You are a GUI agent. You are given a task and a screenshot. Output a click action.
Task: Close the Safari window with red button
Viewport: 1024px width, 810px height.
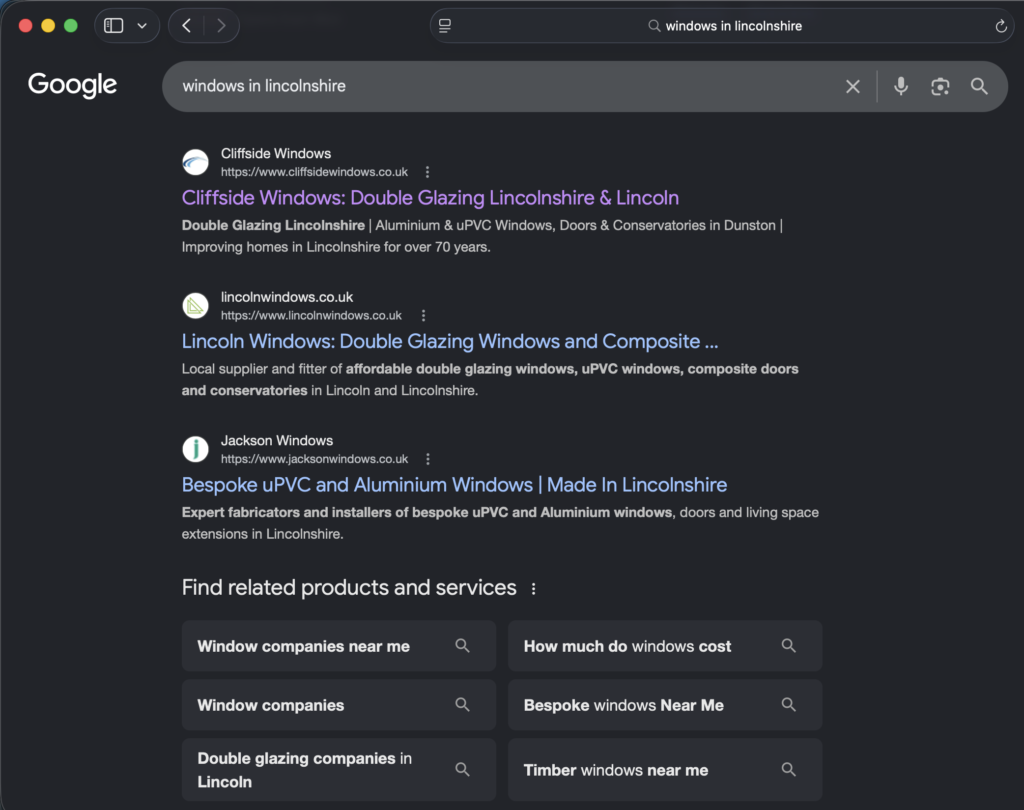25,25
